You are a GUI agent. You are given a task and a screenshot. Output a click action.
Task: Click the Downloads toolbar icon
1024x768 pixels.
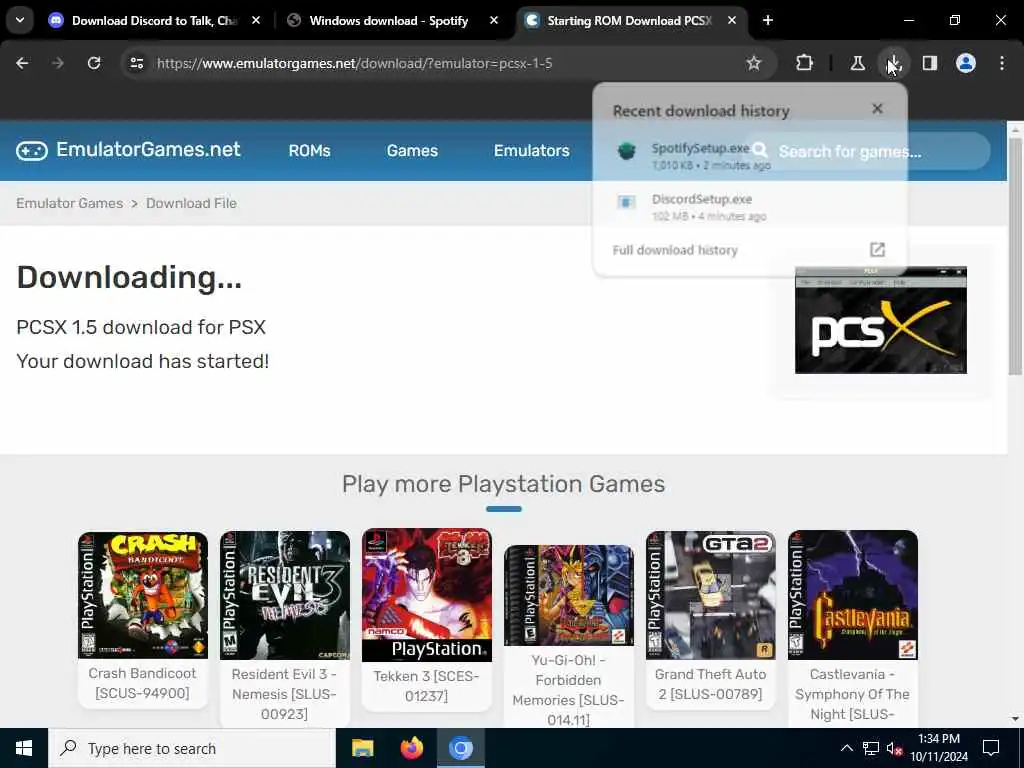893,63
